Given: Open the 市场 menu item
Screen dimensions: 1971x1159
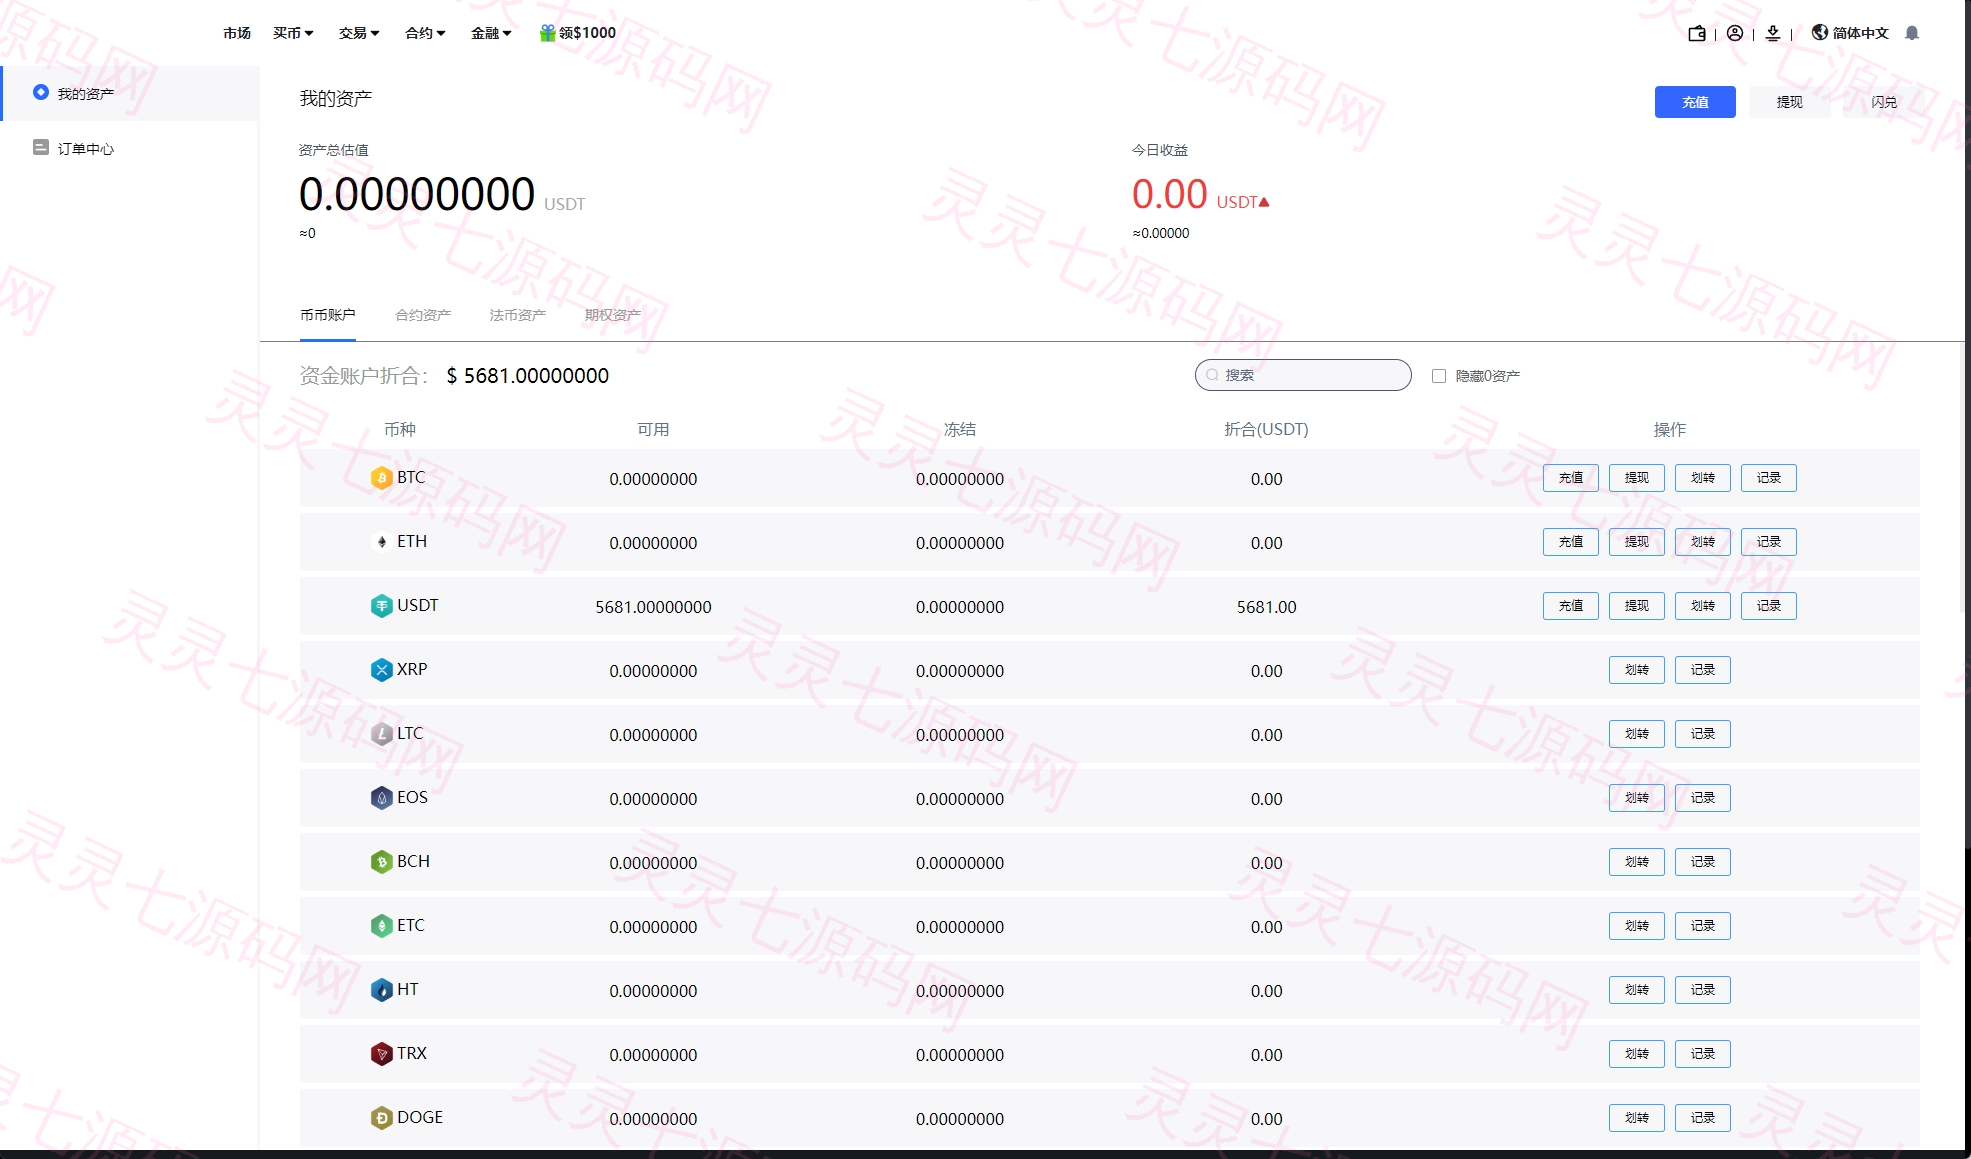Looking at the screenshot, I should 237,33.
